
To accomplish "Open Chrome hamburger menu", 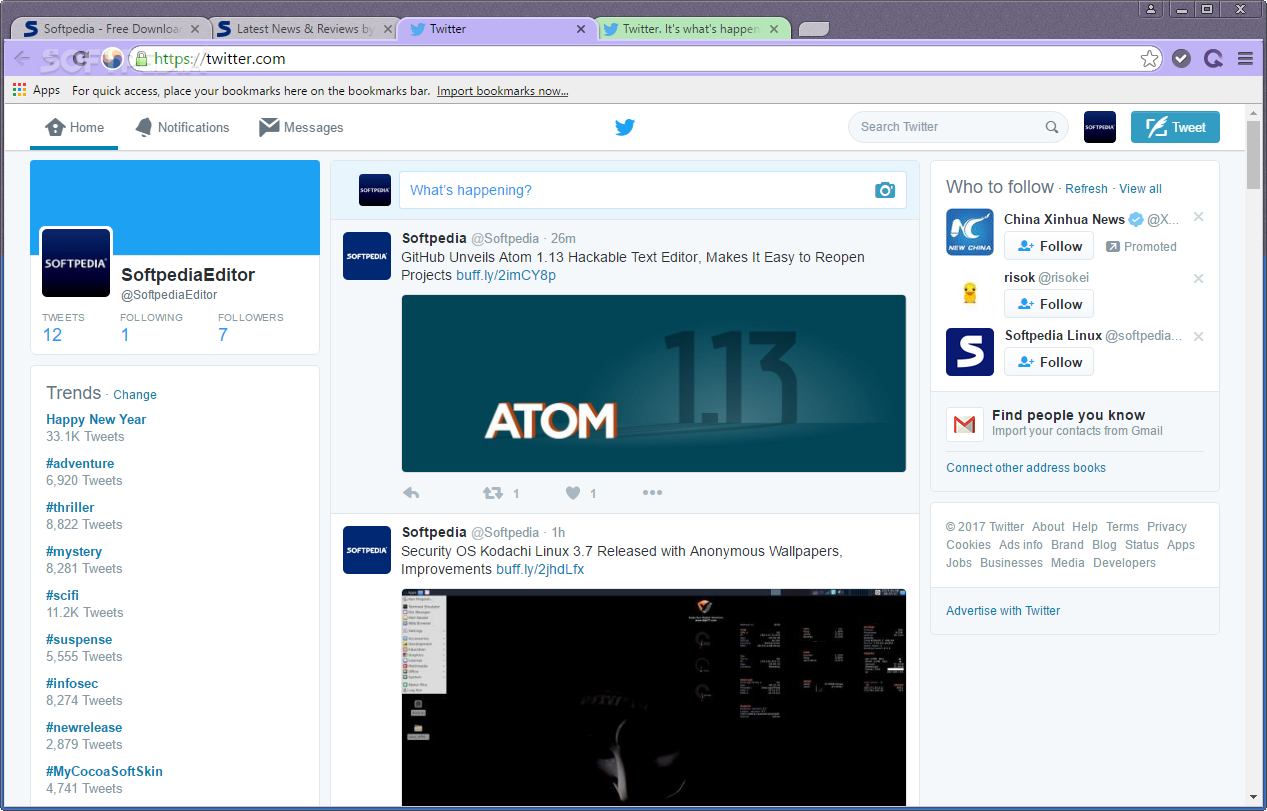I will [x=1245, y=58].
